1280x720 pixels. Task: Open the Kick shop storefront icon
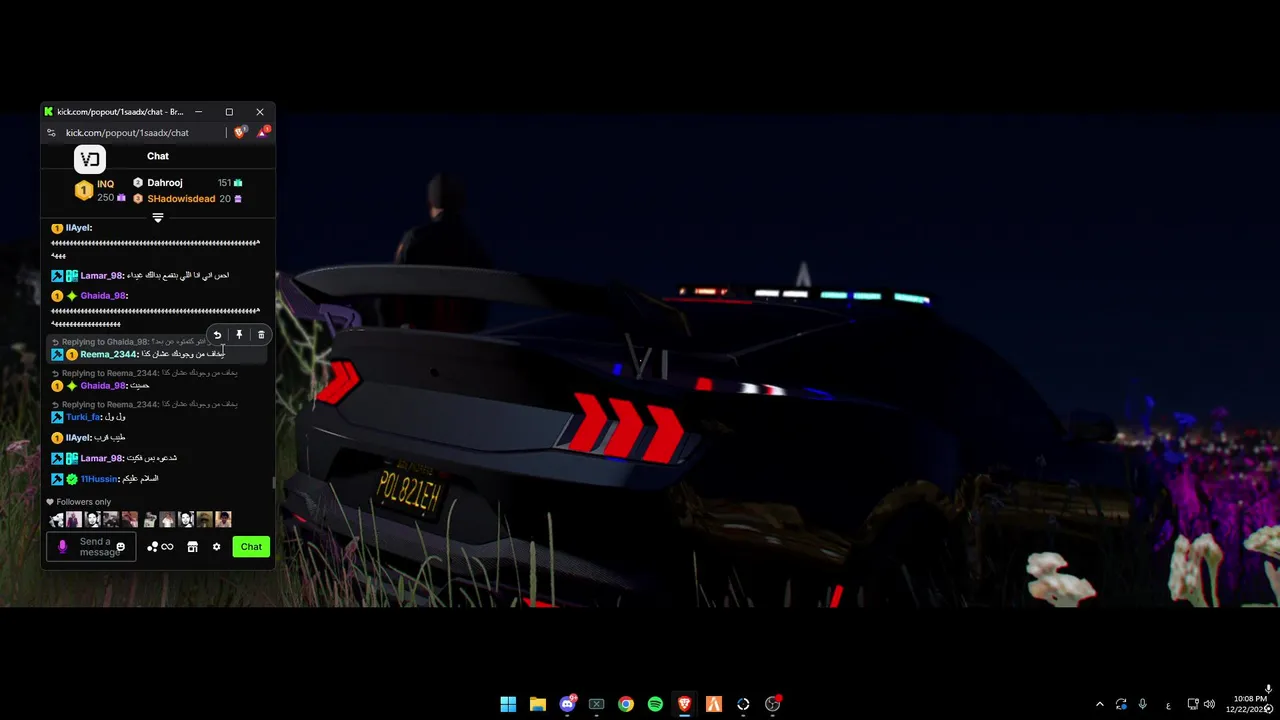tap(192, 547)
